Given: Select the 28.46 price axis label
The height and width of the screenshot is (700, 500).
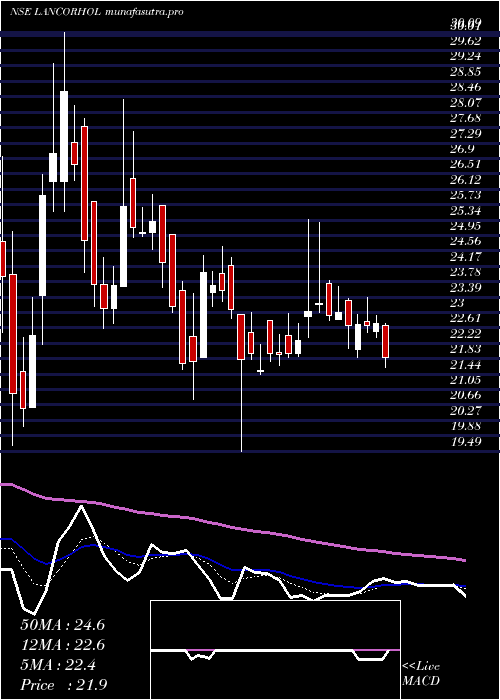Looking at the screenshot, I should tap(466, 88).
